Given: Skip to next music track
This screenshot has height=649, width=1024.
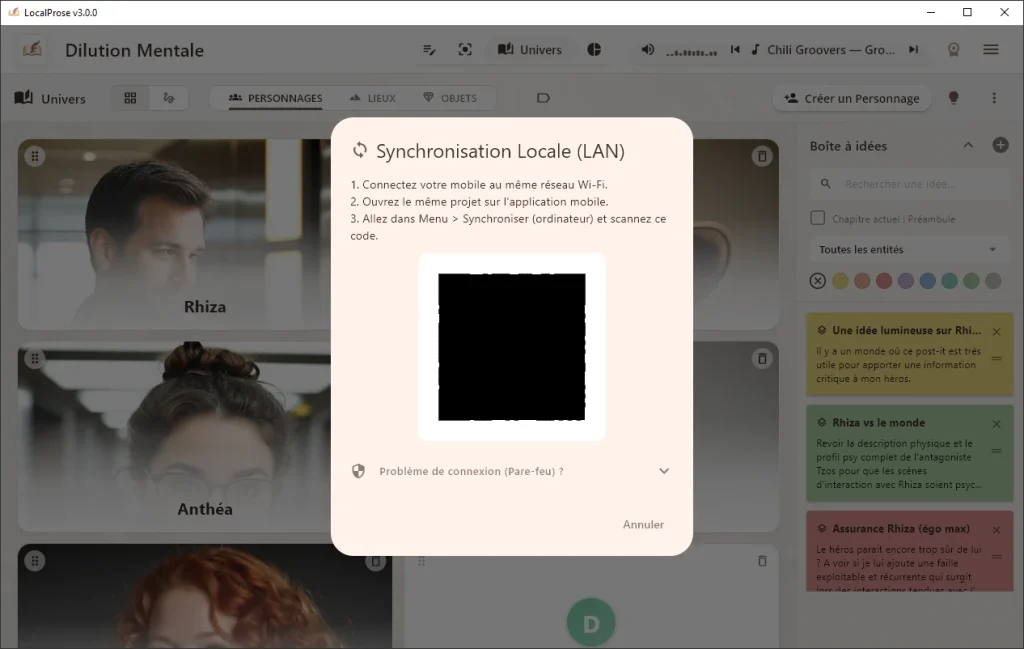Looking at the screenshot, I should coord(914,50).
